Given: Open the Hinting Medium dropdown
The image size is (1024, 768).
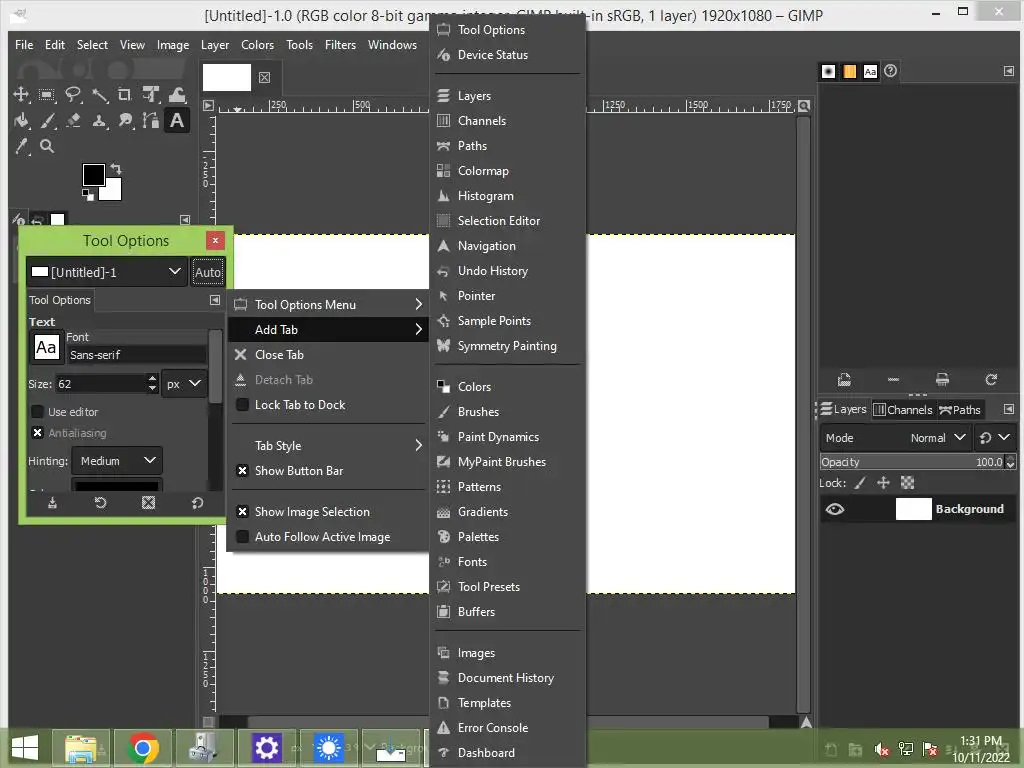Looking at the screenshot, I should pos(117,461).
